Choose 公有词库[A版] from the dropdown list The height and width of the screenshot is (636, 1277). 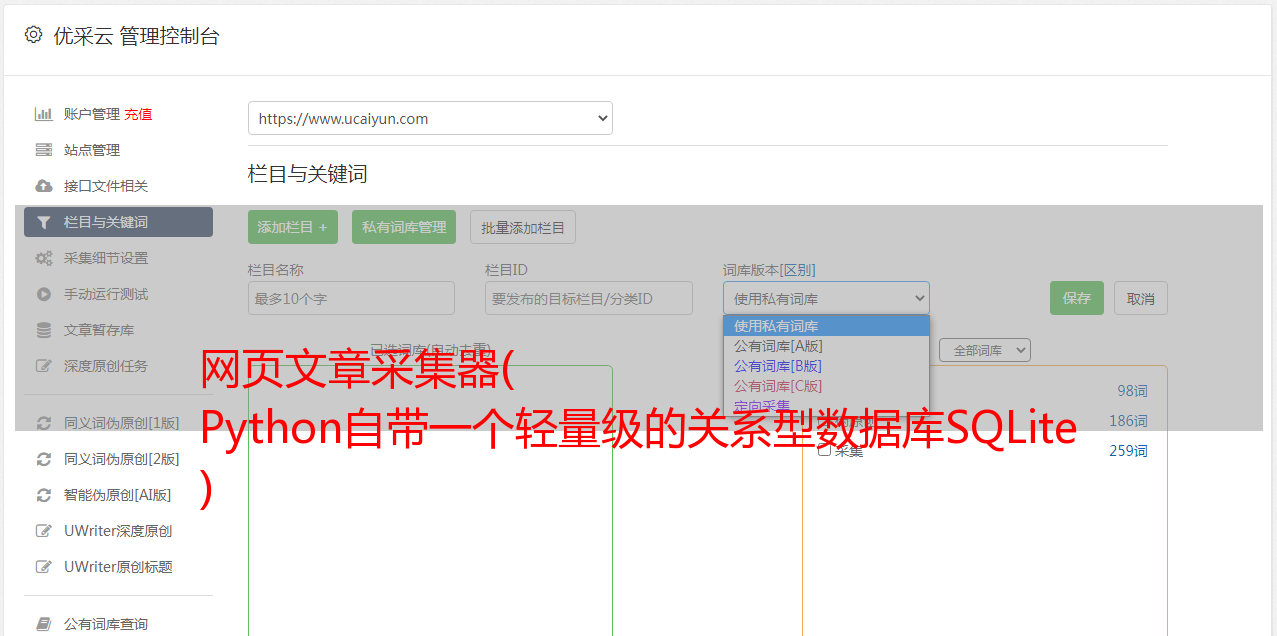pyautogui.click(x=826, y=346)
